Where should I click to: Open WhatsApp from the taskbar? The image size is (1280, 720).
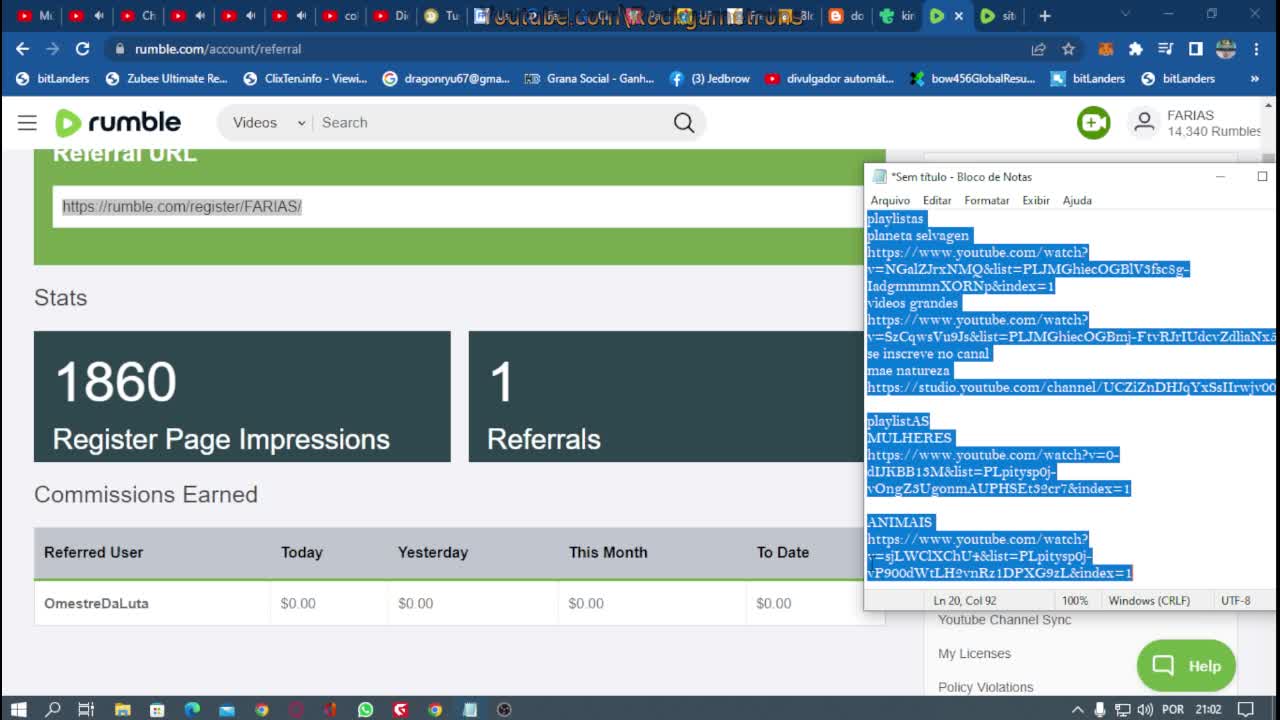pyautogui.click(x=365, y=709)
